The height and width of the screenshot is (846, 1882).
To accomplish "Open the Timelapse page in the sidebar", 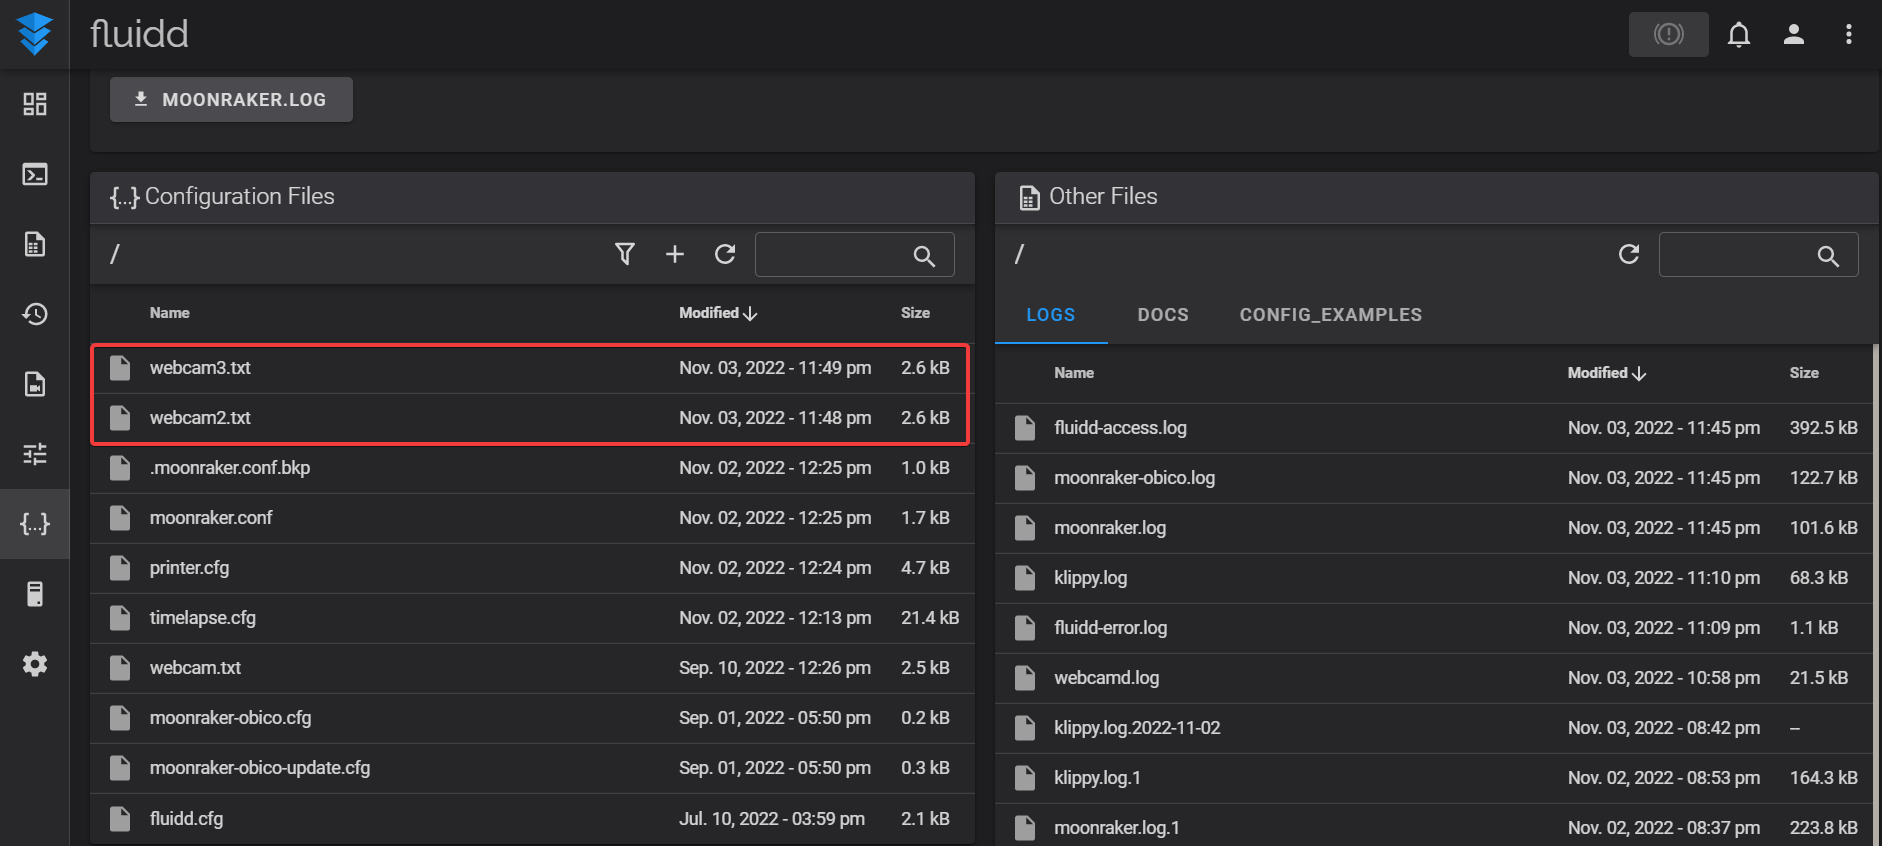I will 35,384.
